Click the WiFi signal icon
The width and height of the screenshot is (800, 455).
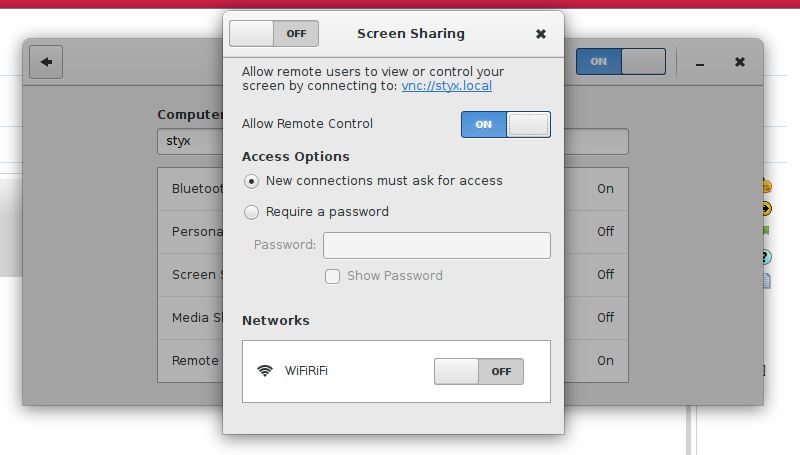pyautogui.click(x=265, y=371)
